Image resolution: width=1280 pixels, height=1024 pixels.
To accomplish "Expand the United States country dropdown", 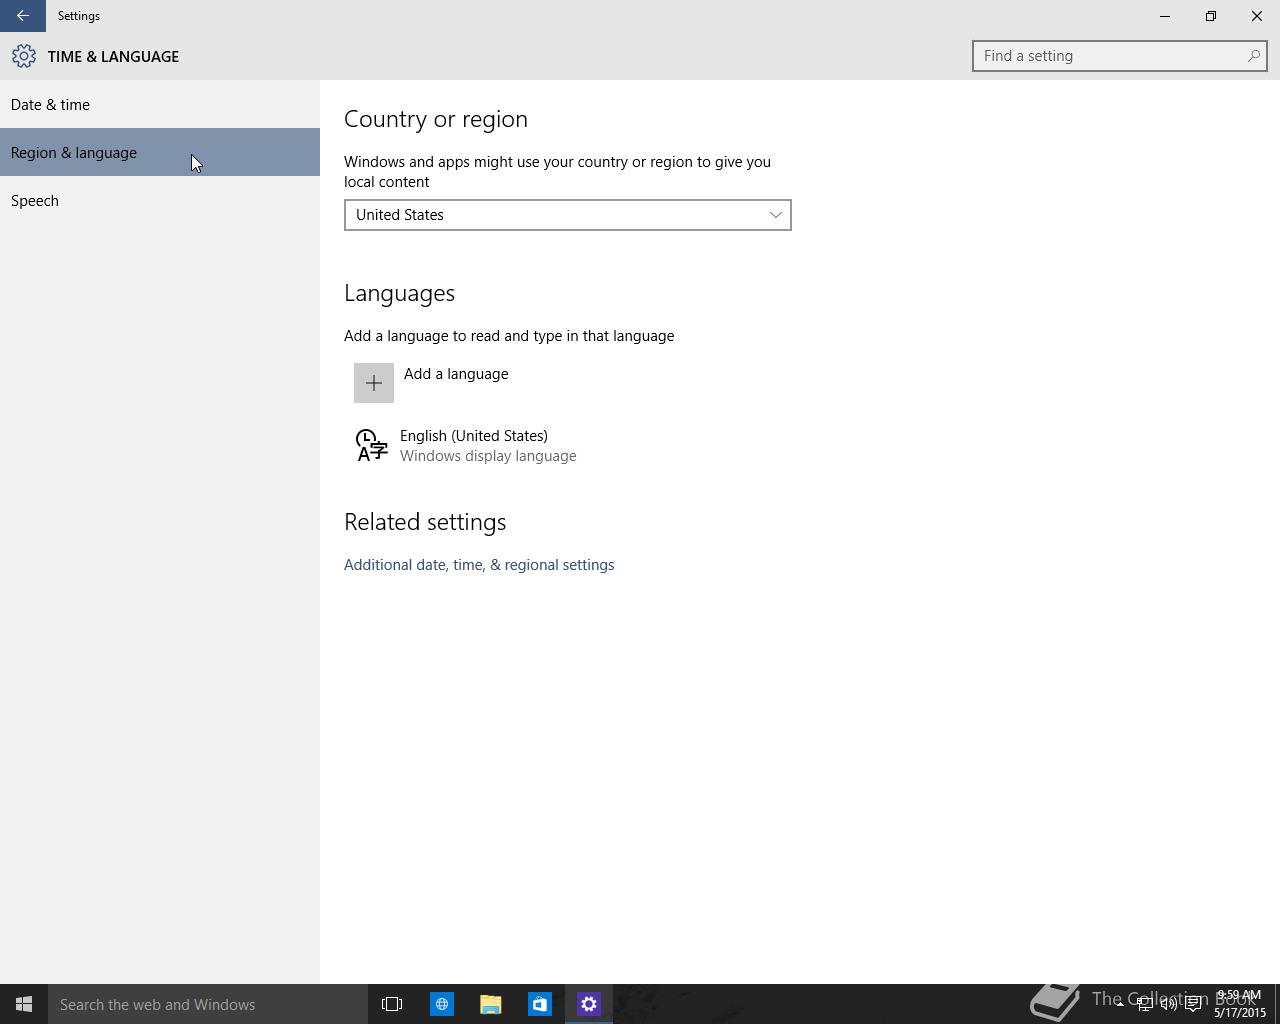I will click(x=568, y=215).
